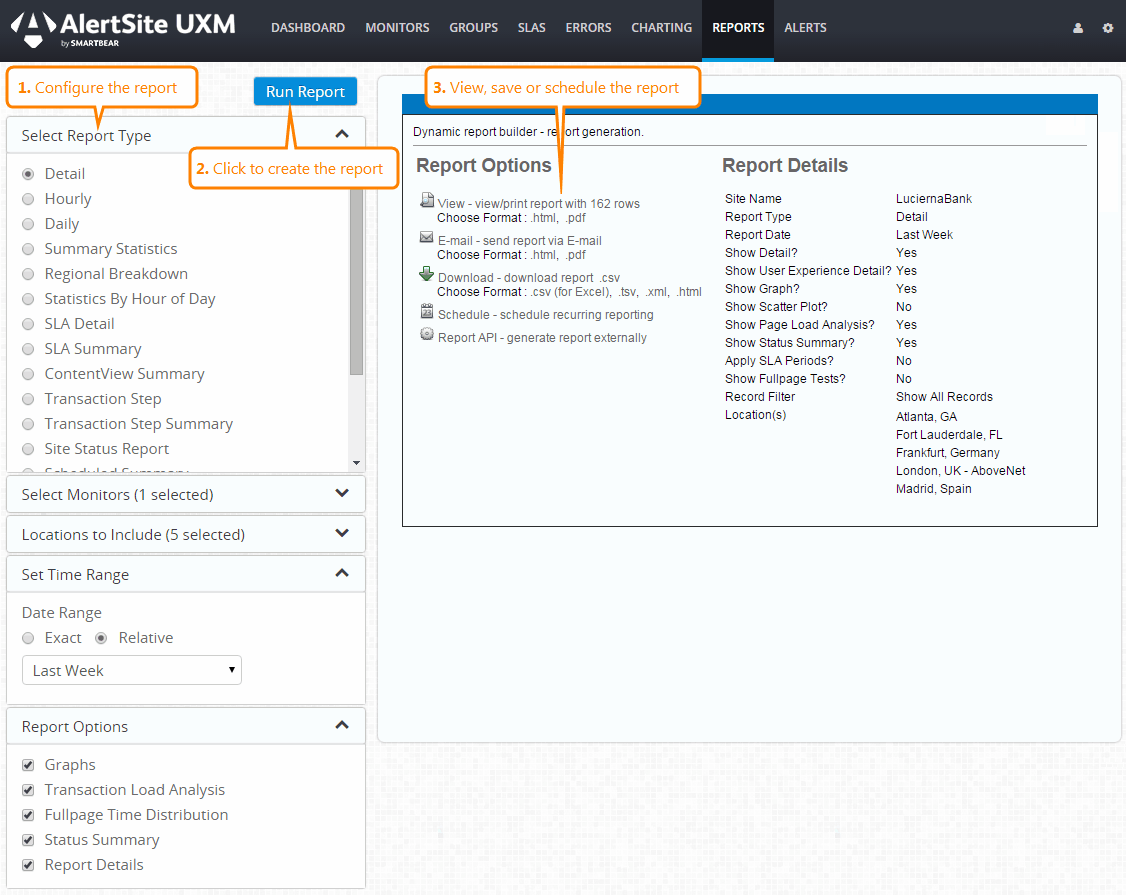
Task: Click View - view/print report link
Action: (x=539, y=204)
